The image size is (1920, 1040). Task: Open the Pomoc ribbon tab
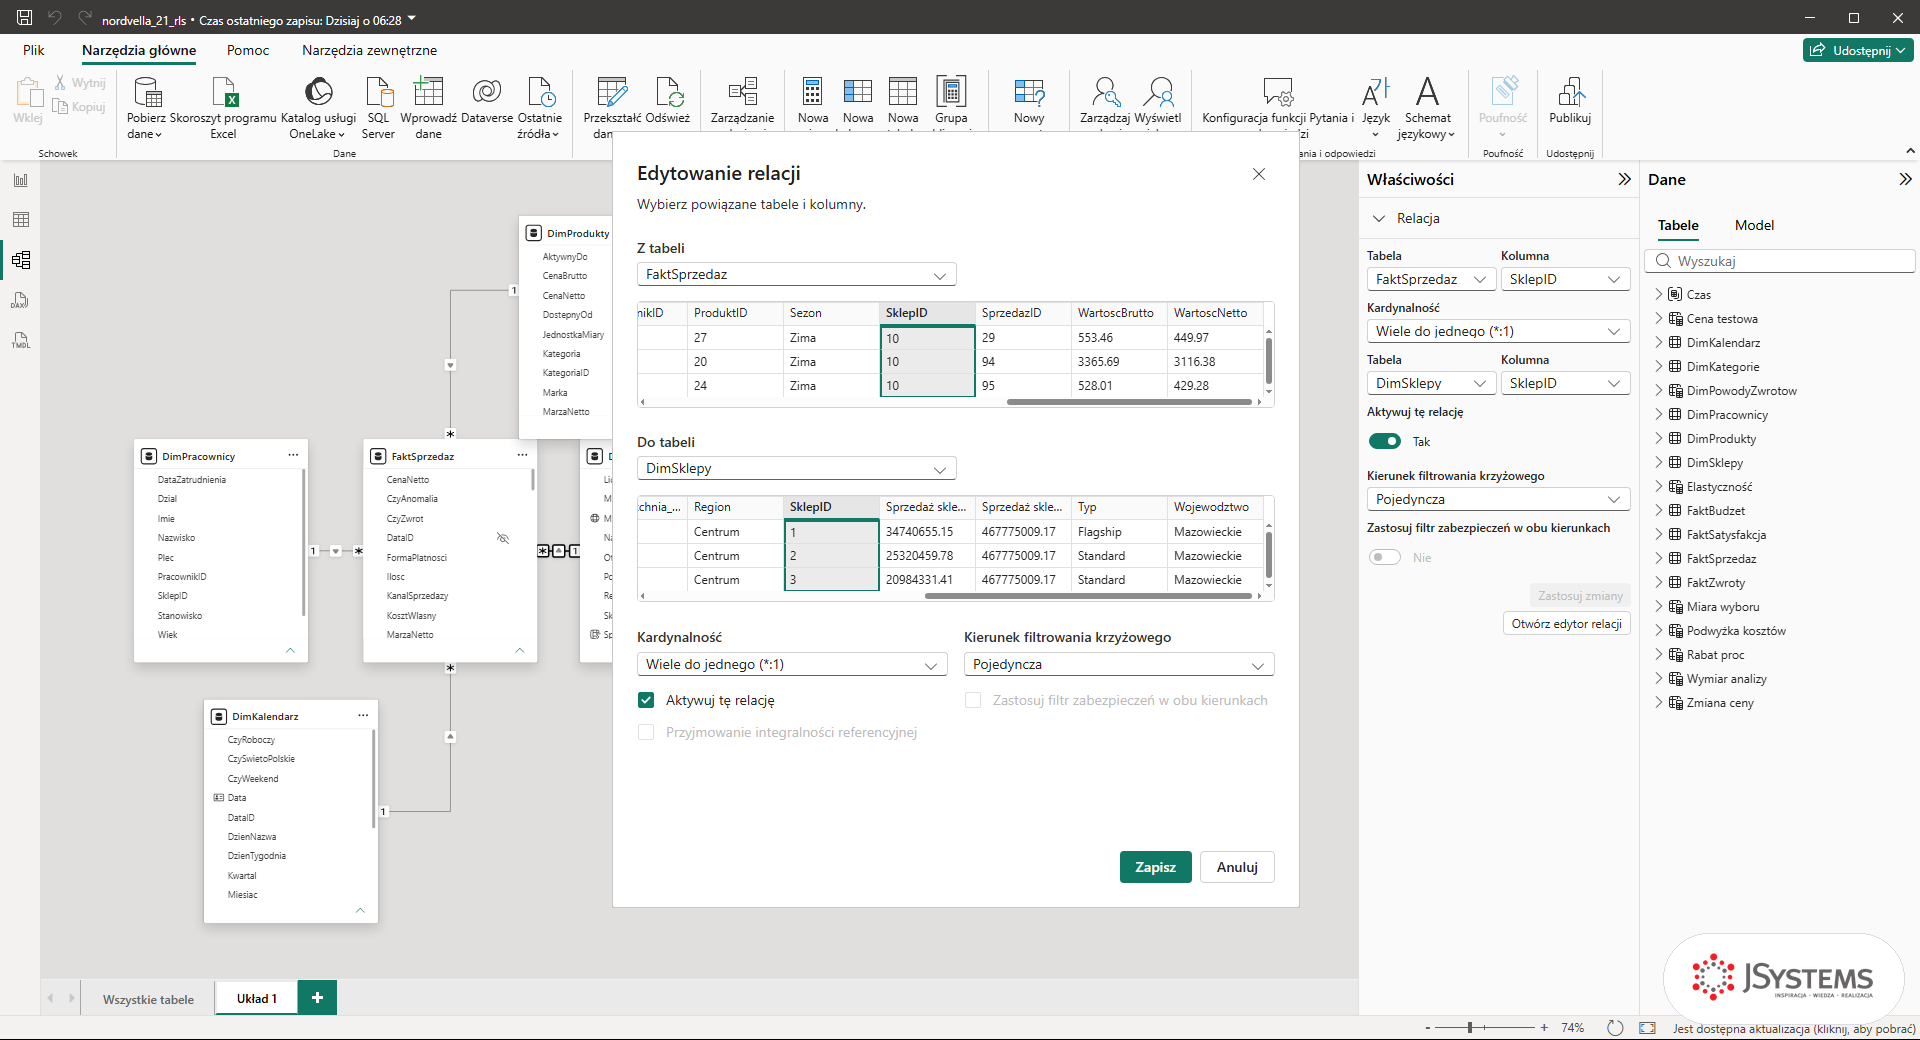pos(248,50)
